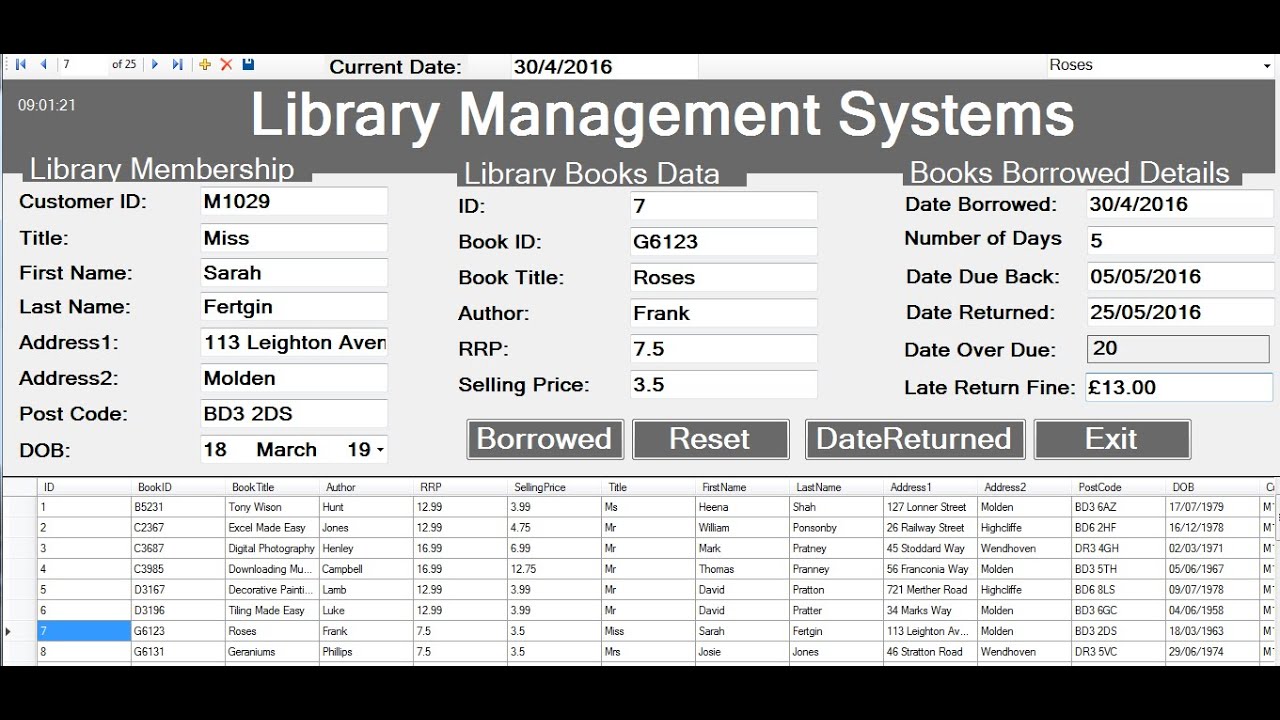Jump to last record in navigator
Viewport: 1280px width, 720px height.
(x=177, y=65)
